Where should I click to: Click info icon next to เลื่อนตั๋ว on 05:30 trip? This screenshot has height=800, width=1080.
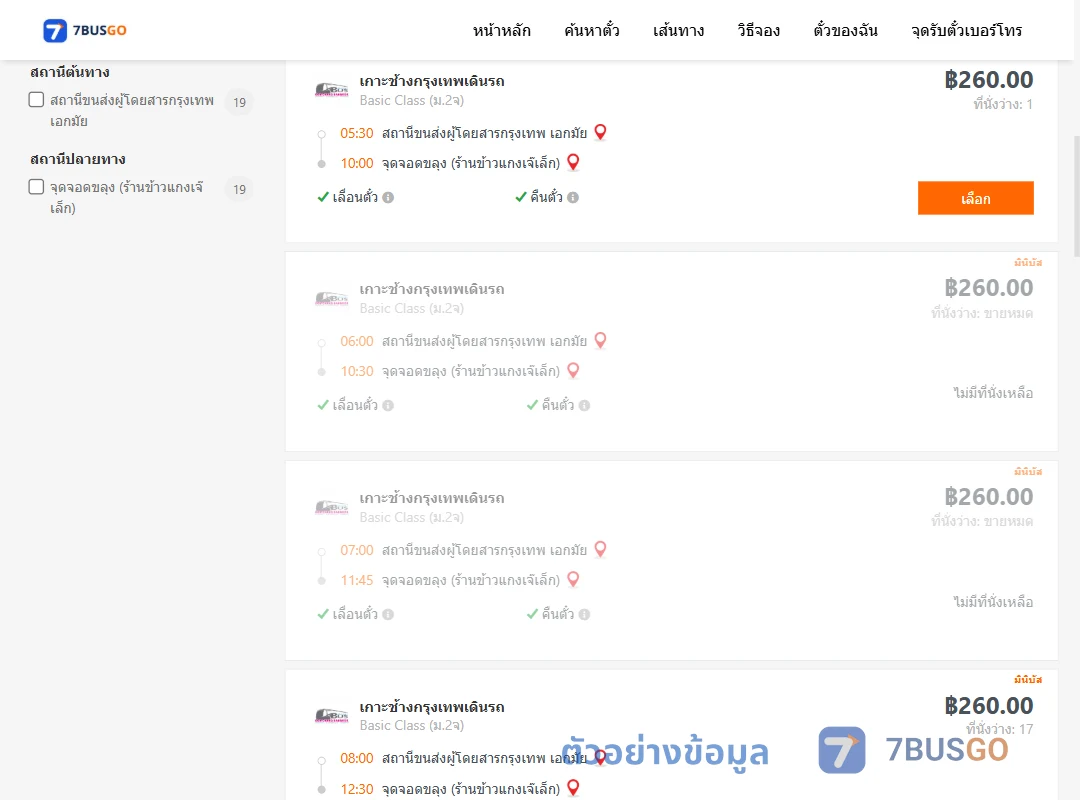pyautogui.click(x=388, y=198)
